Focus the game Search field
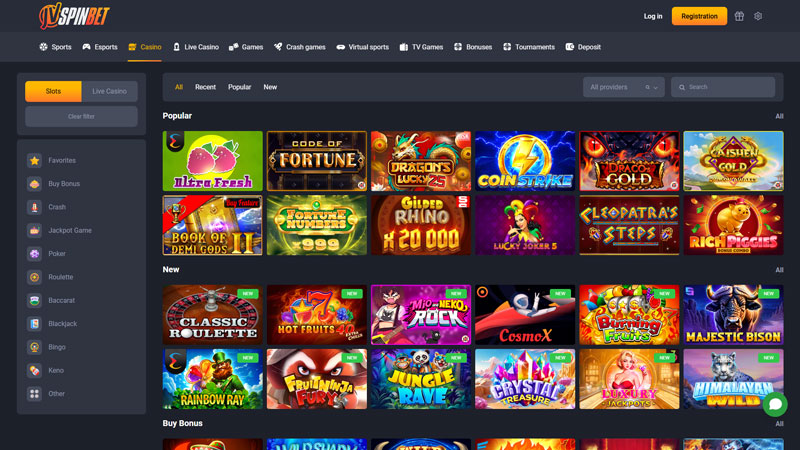 click(x=723, y=87)
